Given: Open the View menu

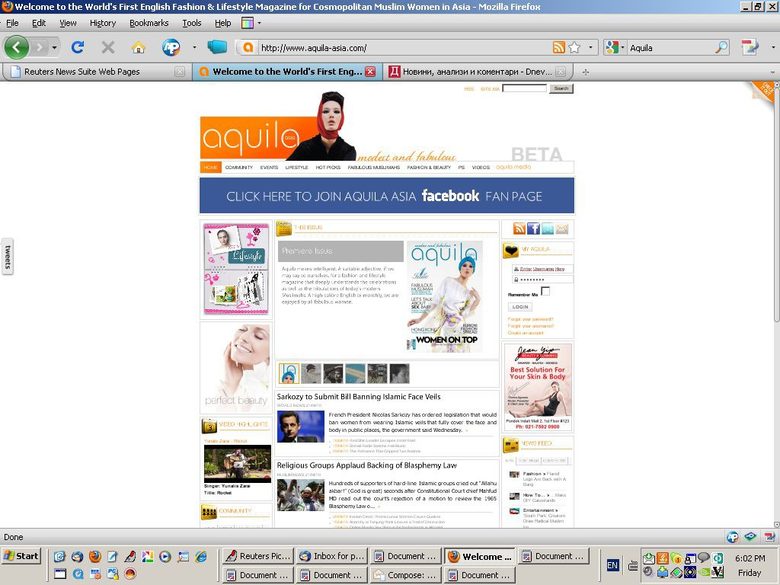Looking at the screenshot, I should tap(68, 23).
